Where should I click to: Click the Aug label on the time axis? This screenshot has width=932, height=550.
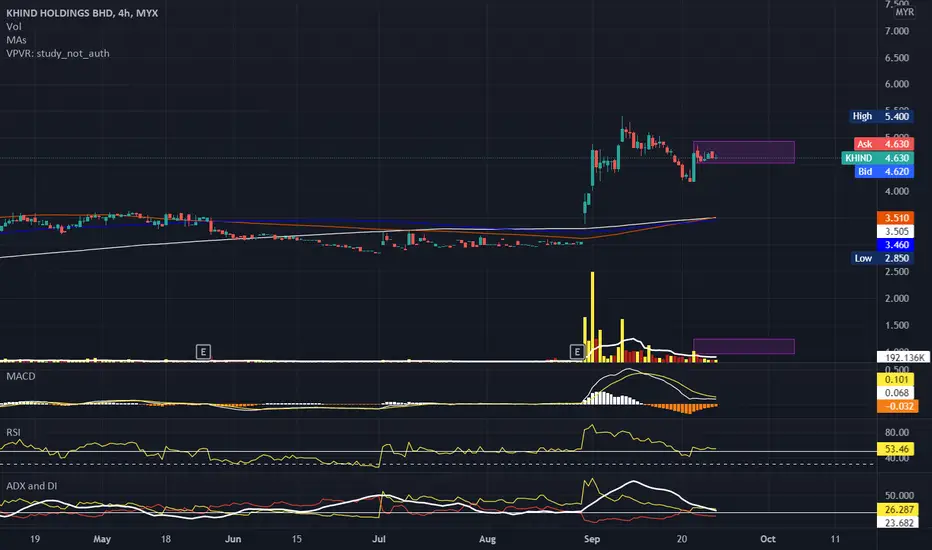tap(487, 539)
